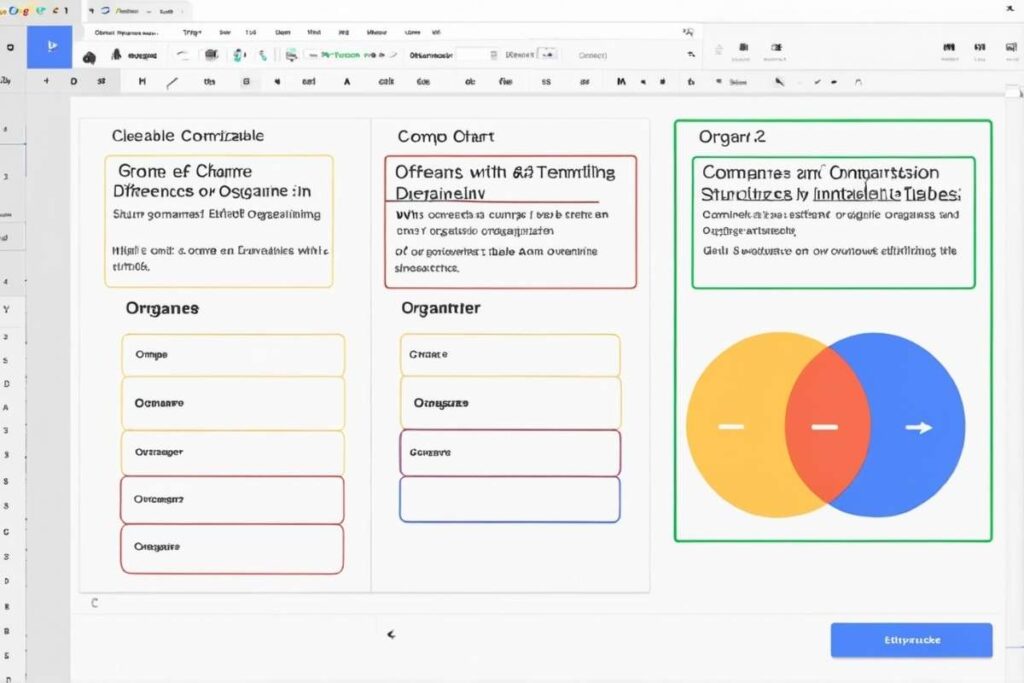Open the 'Lowe' menu in the menu bar

click(x=412, y=32)
